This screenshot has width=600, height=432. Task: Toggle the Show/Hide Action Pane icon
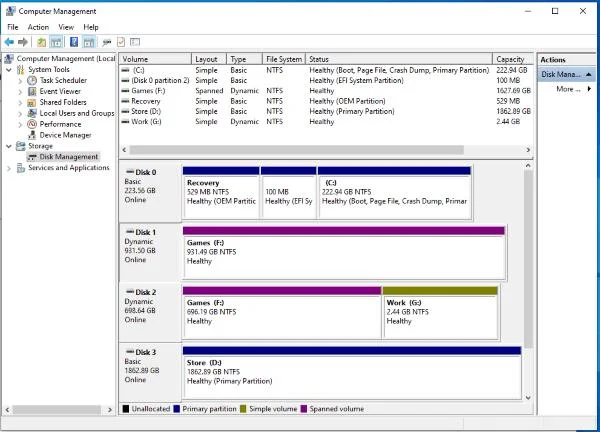89,42
